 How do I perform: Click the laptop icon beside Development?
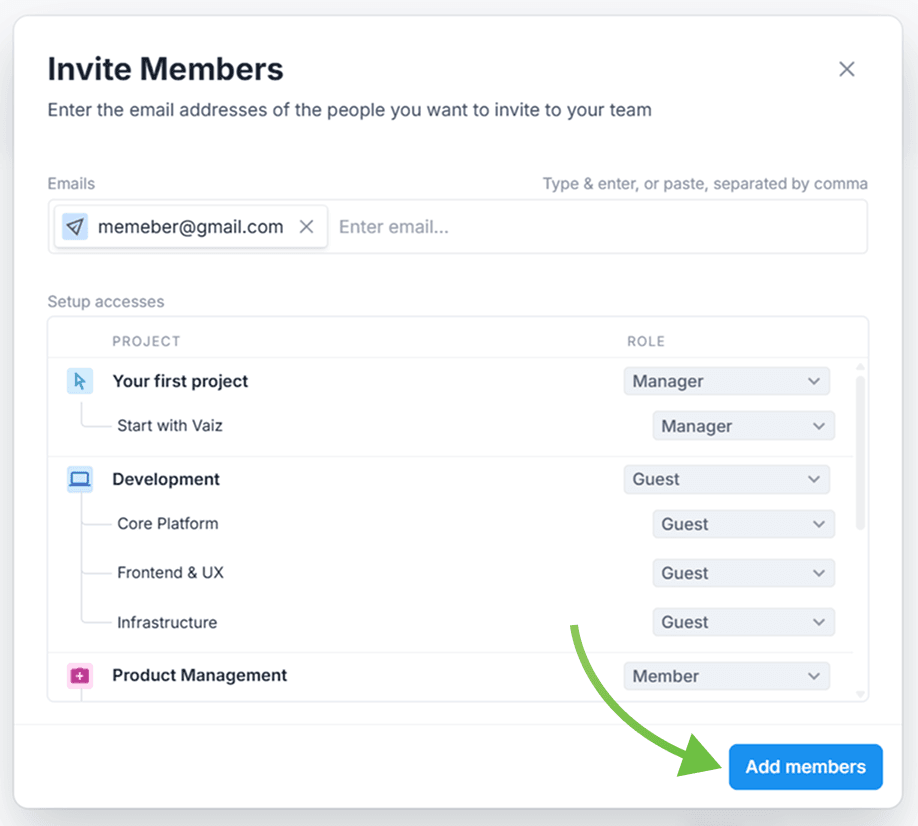80,479
